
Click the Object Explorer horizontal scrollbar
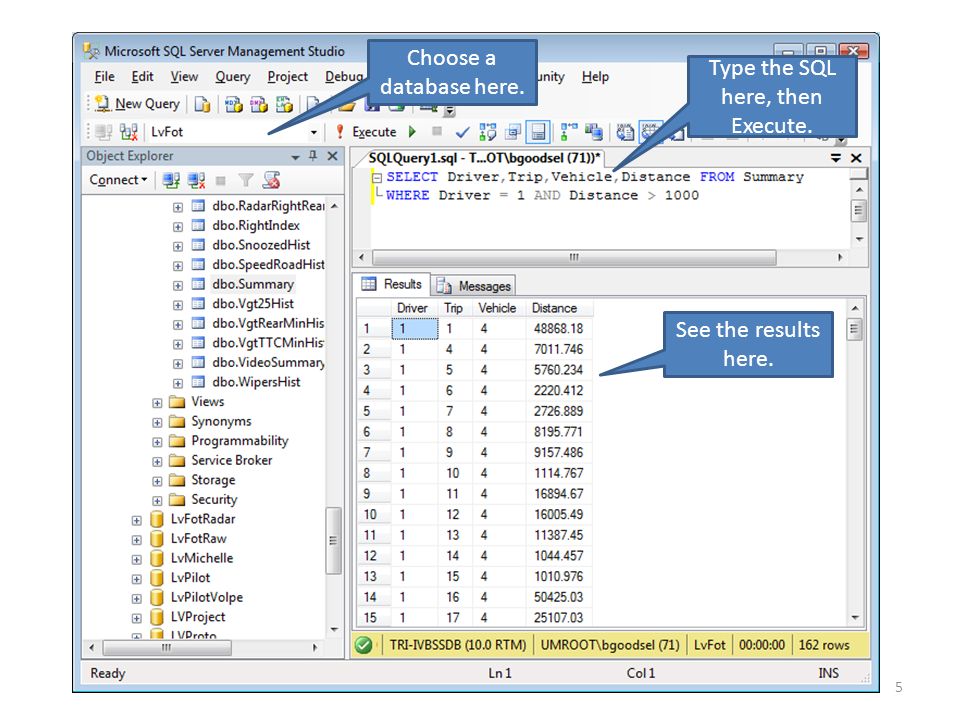(x=167, y=647)
